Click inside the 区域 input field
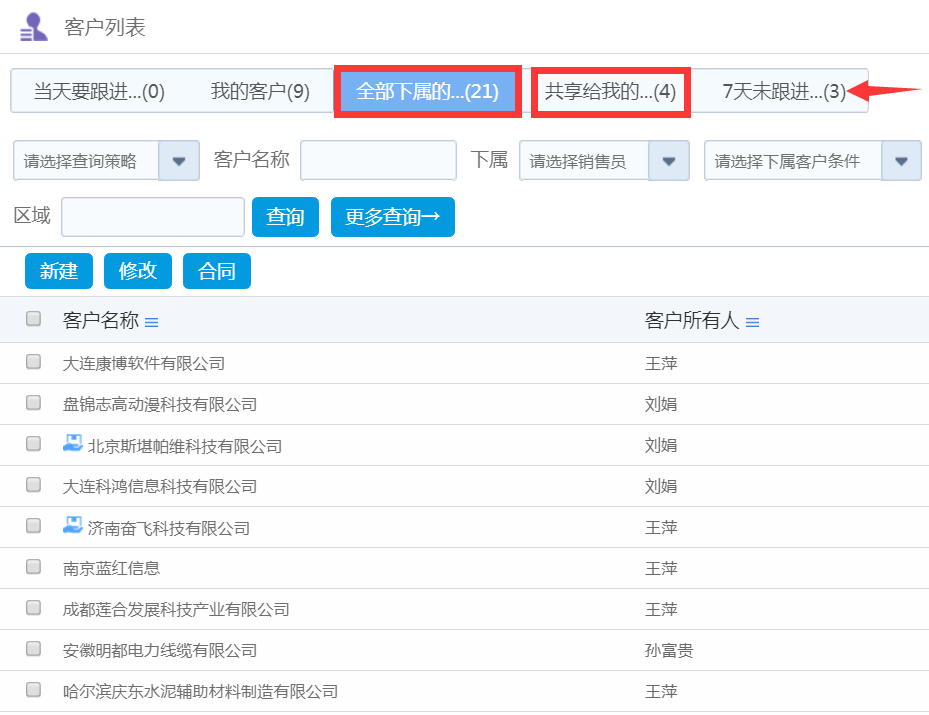The image size is (929, 715). click(x=150, y=216)
